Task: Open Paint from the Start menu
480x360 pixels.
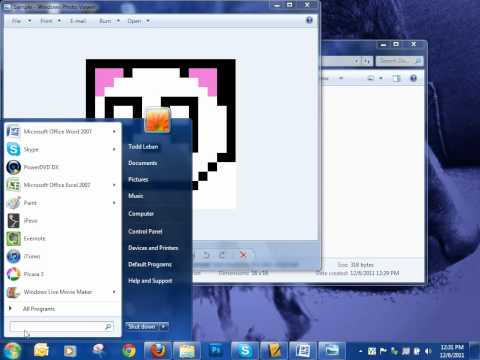Action: 62,203
